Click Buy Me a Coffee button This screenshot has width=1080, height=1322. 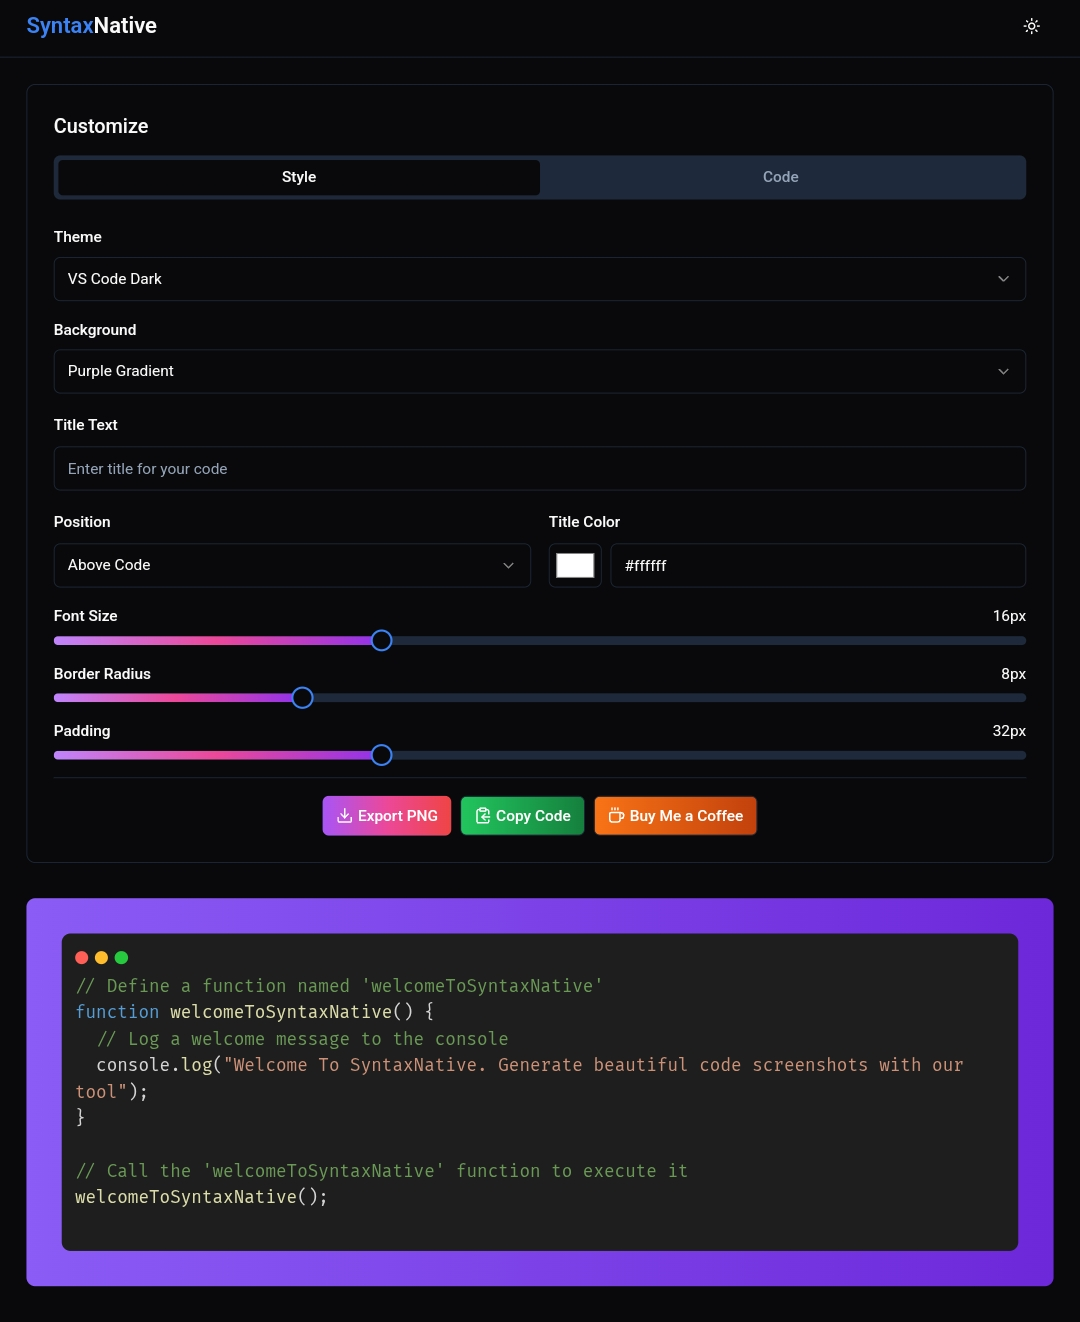(x=675, y=816)
